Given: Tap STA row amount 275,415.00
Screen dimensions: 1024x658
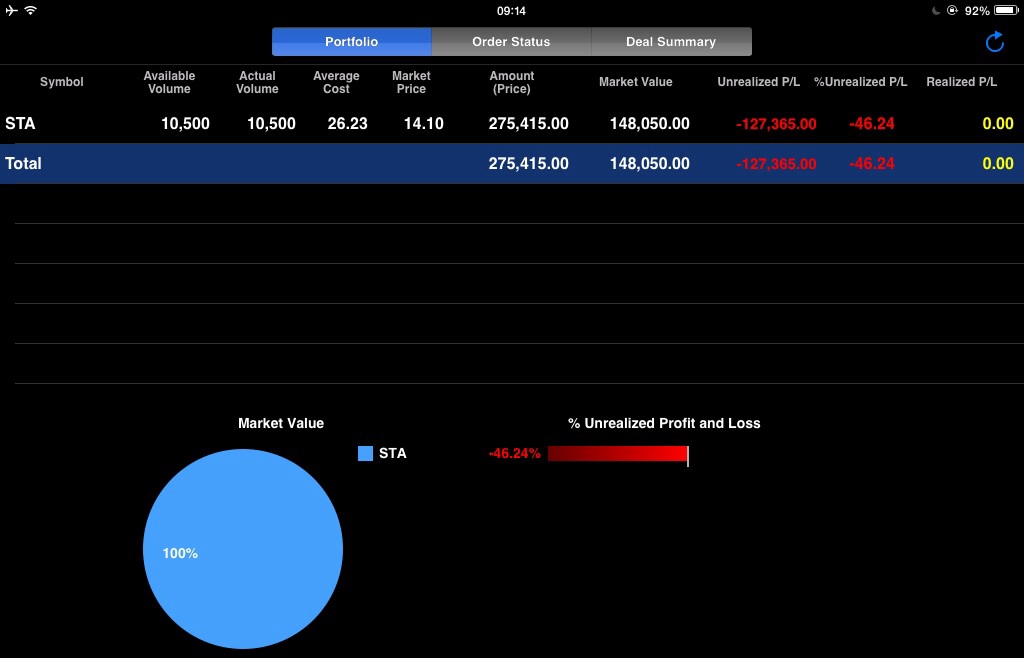Looking at the screenshot, I should 528,123.
